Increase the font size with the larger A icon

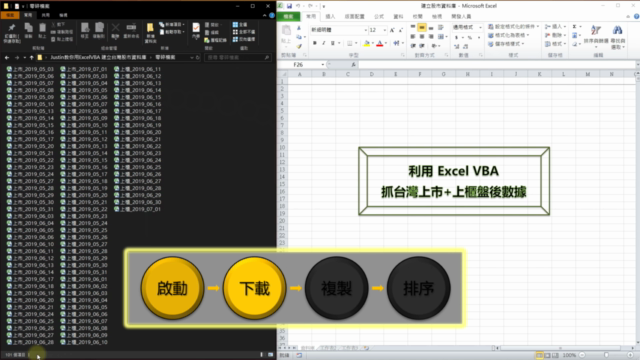coord(392,30)
